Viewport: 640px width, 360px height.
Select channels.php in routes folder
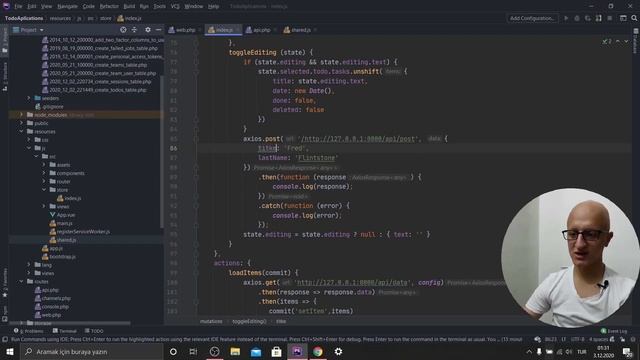click(x=53, y=298)
